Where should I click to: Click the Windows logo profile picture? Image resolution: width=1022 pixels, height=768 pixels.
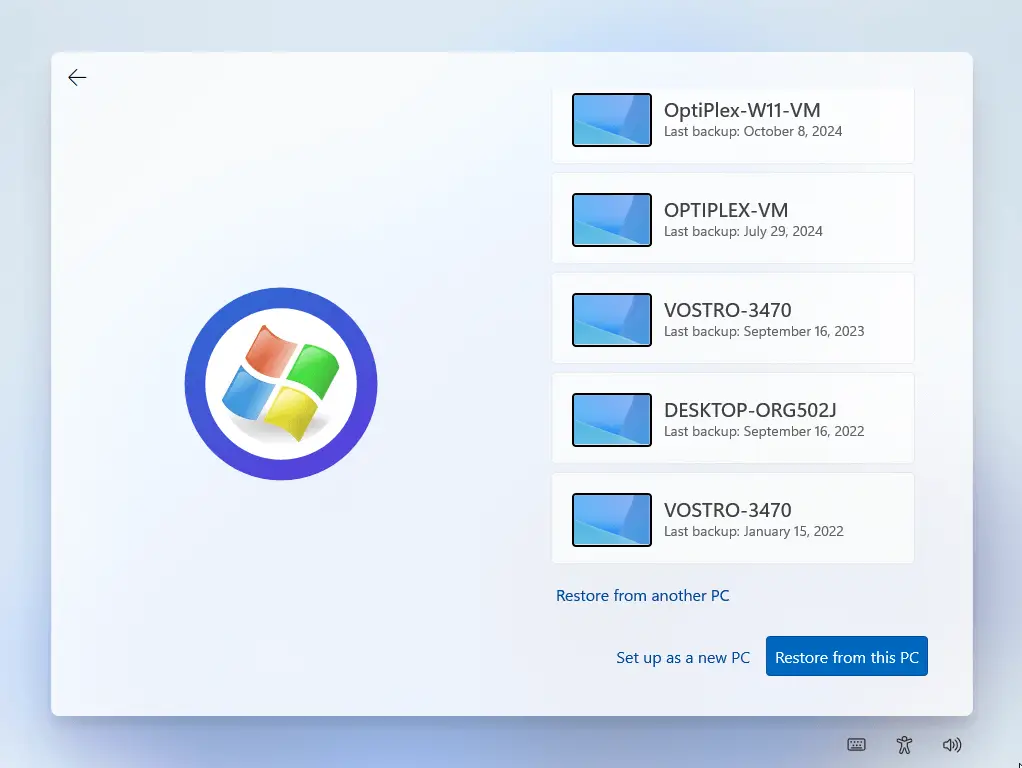tap(281, 384)
